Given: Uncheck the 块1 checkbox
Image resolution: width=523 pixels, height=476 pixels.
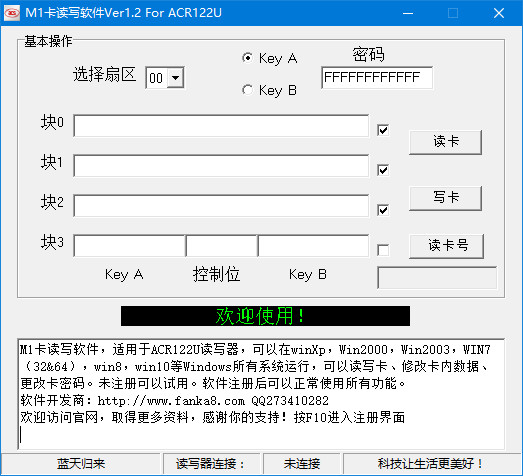Looking at the screenshot, I should (383, 170).
